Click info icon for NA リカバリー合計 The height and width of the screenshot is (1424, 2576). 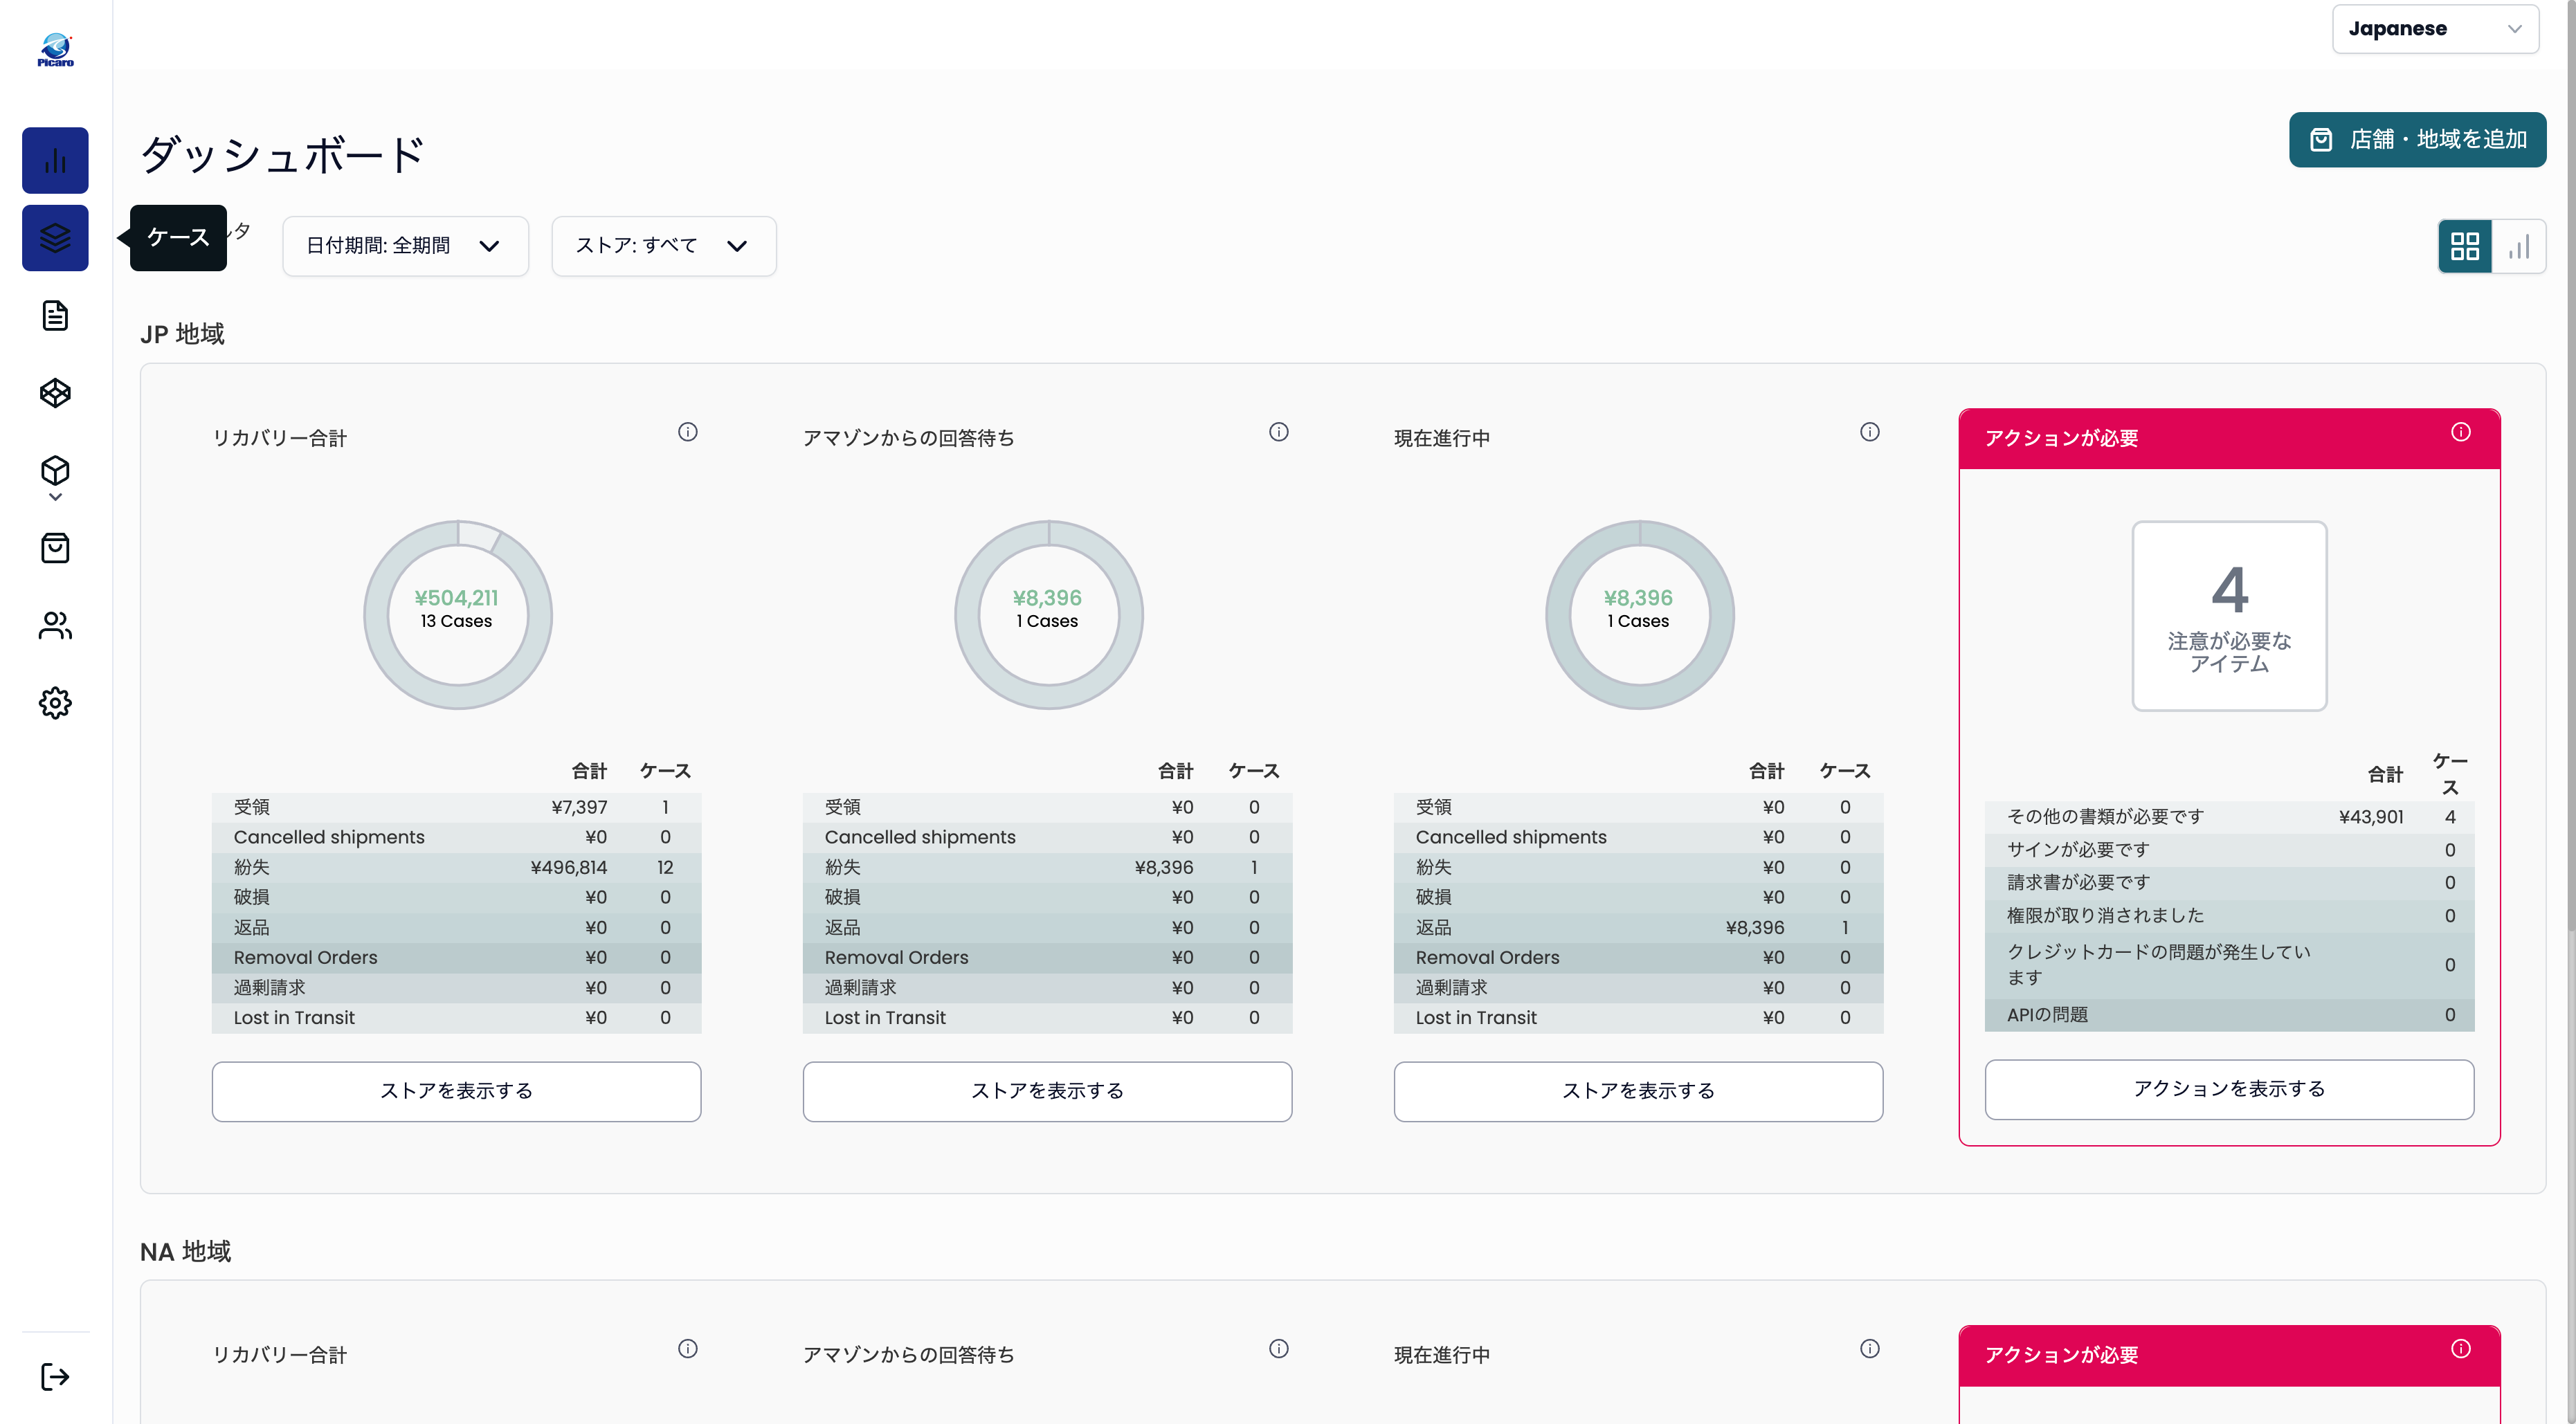coord(688,1349)
